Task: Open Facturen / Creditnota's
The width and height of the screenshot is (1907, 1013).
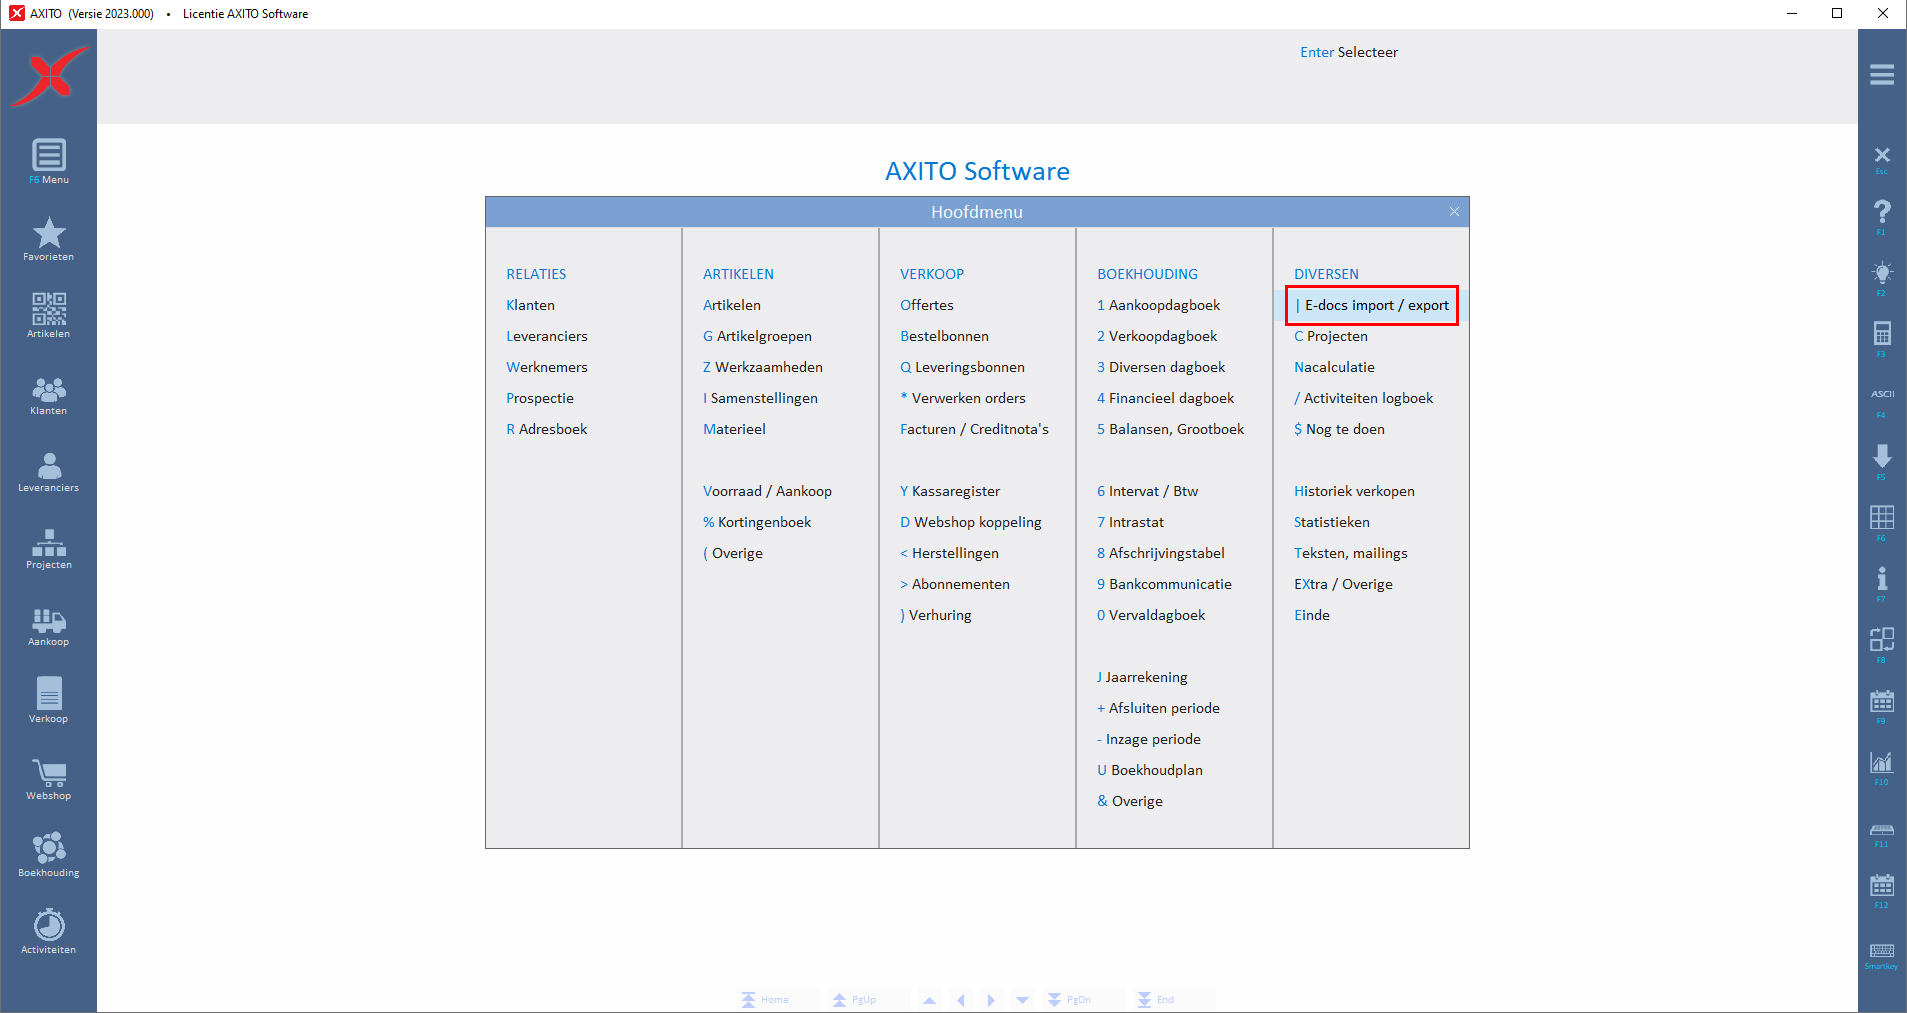Action: pos(974,429)
